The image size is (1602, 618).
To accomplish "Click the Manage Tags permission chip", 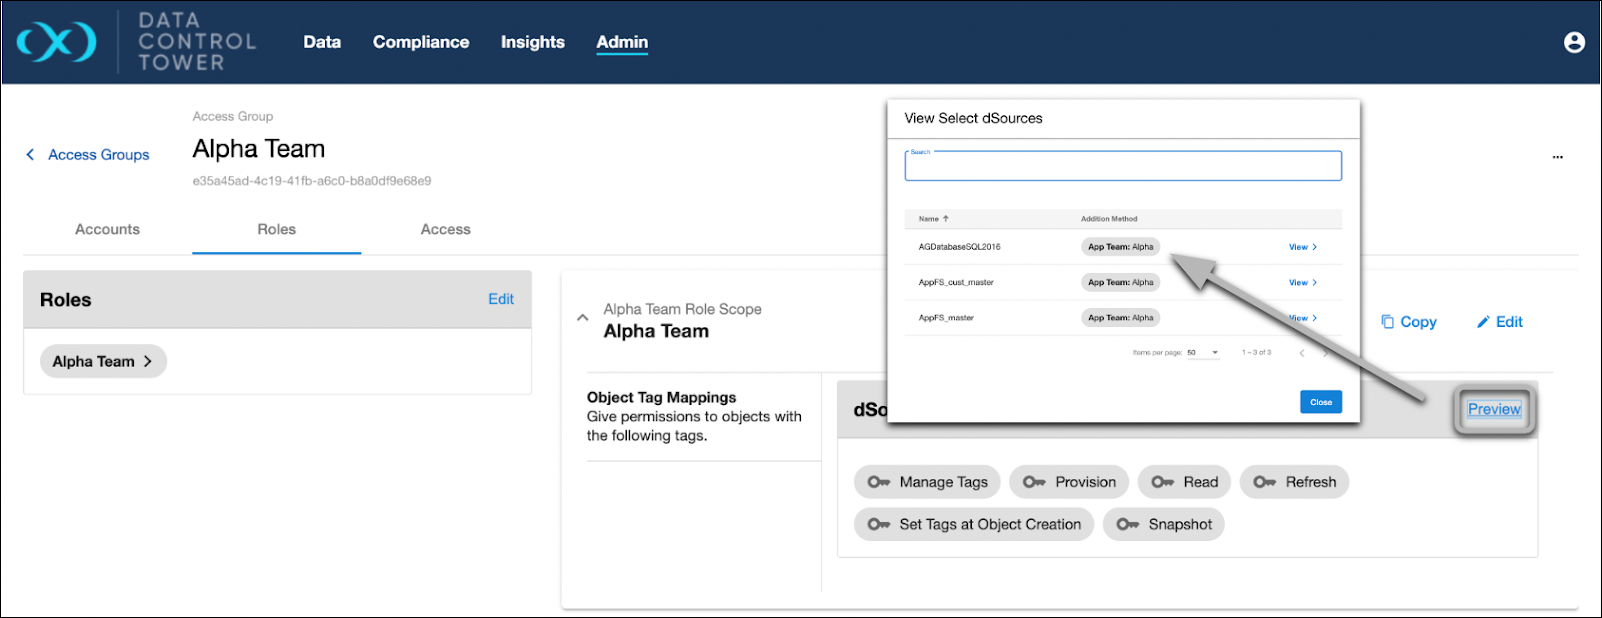I will pyautogui.click(x=927, y=482).
